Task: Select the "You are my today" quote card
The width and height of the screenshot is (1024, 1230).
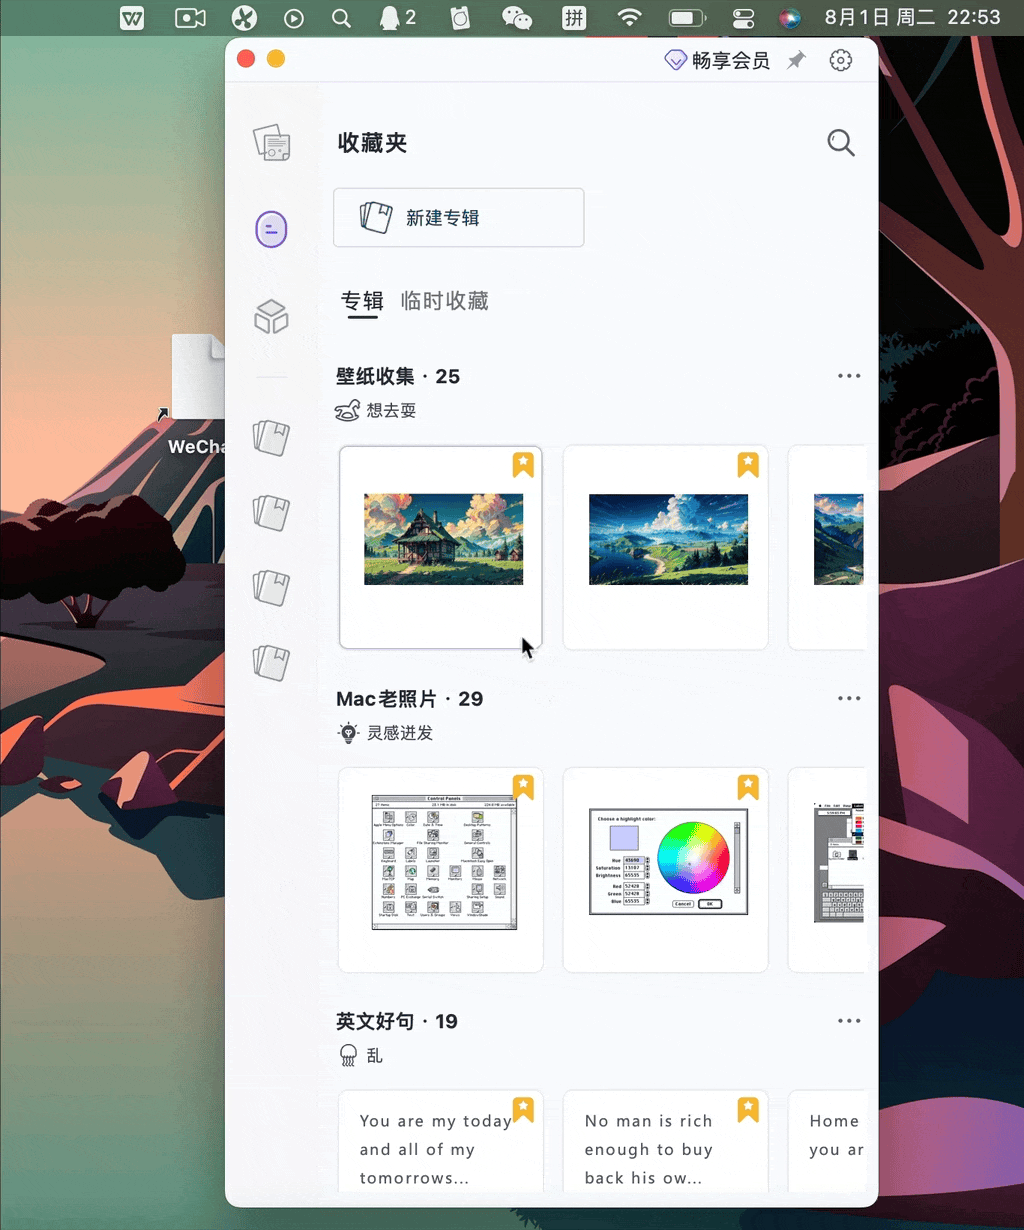Action: [x=441, y=1141]
